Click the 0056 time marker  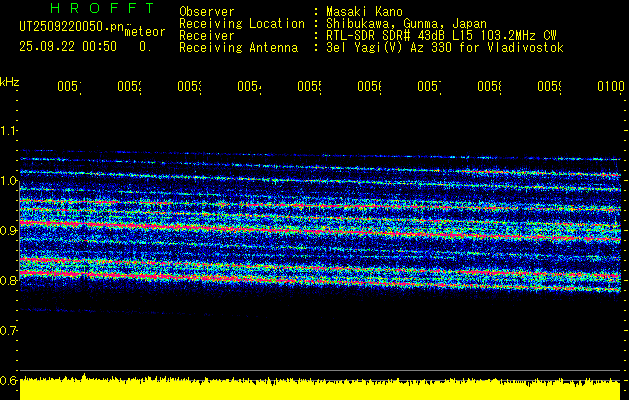[369, 86]
